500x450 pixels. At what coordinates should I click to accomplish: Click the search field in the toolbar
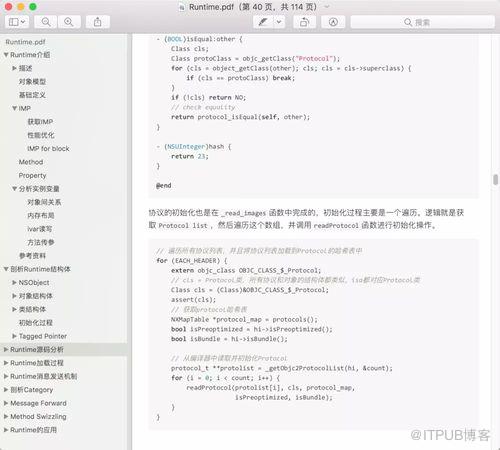[x=422, y=22]
